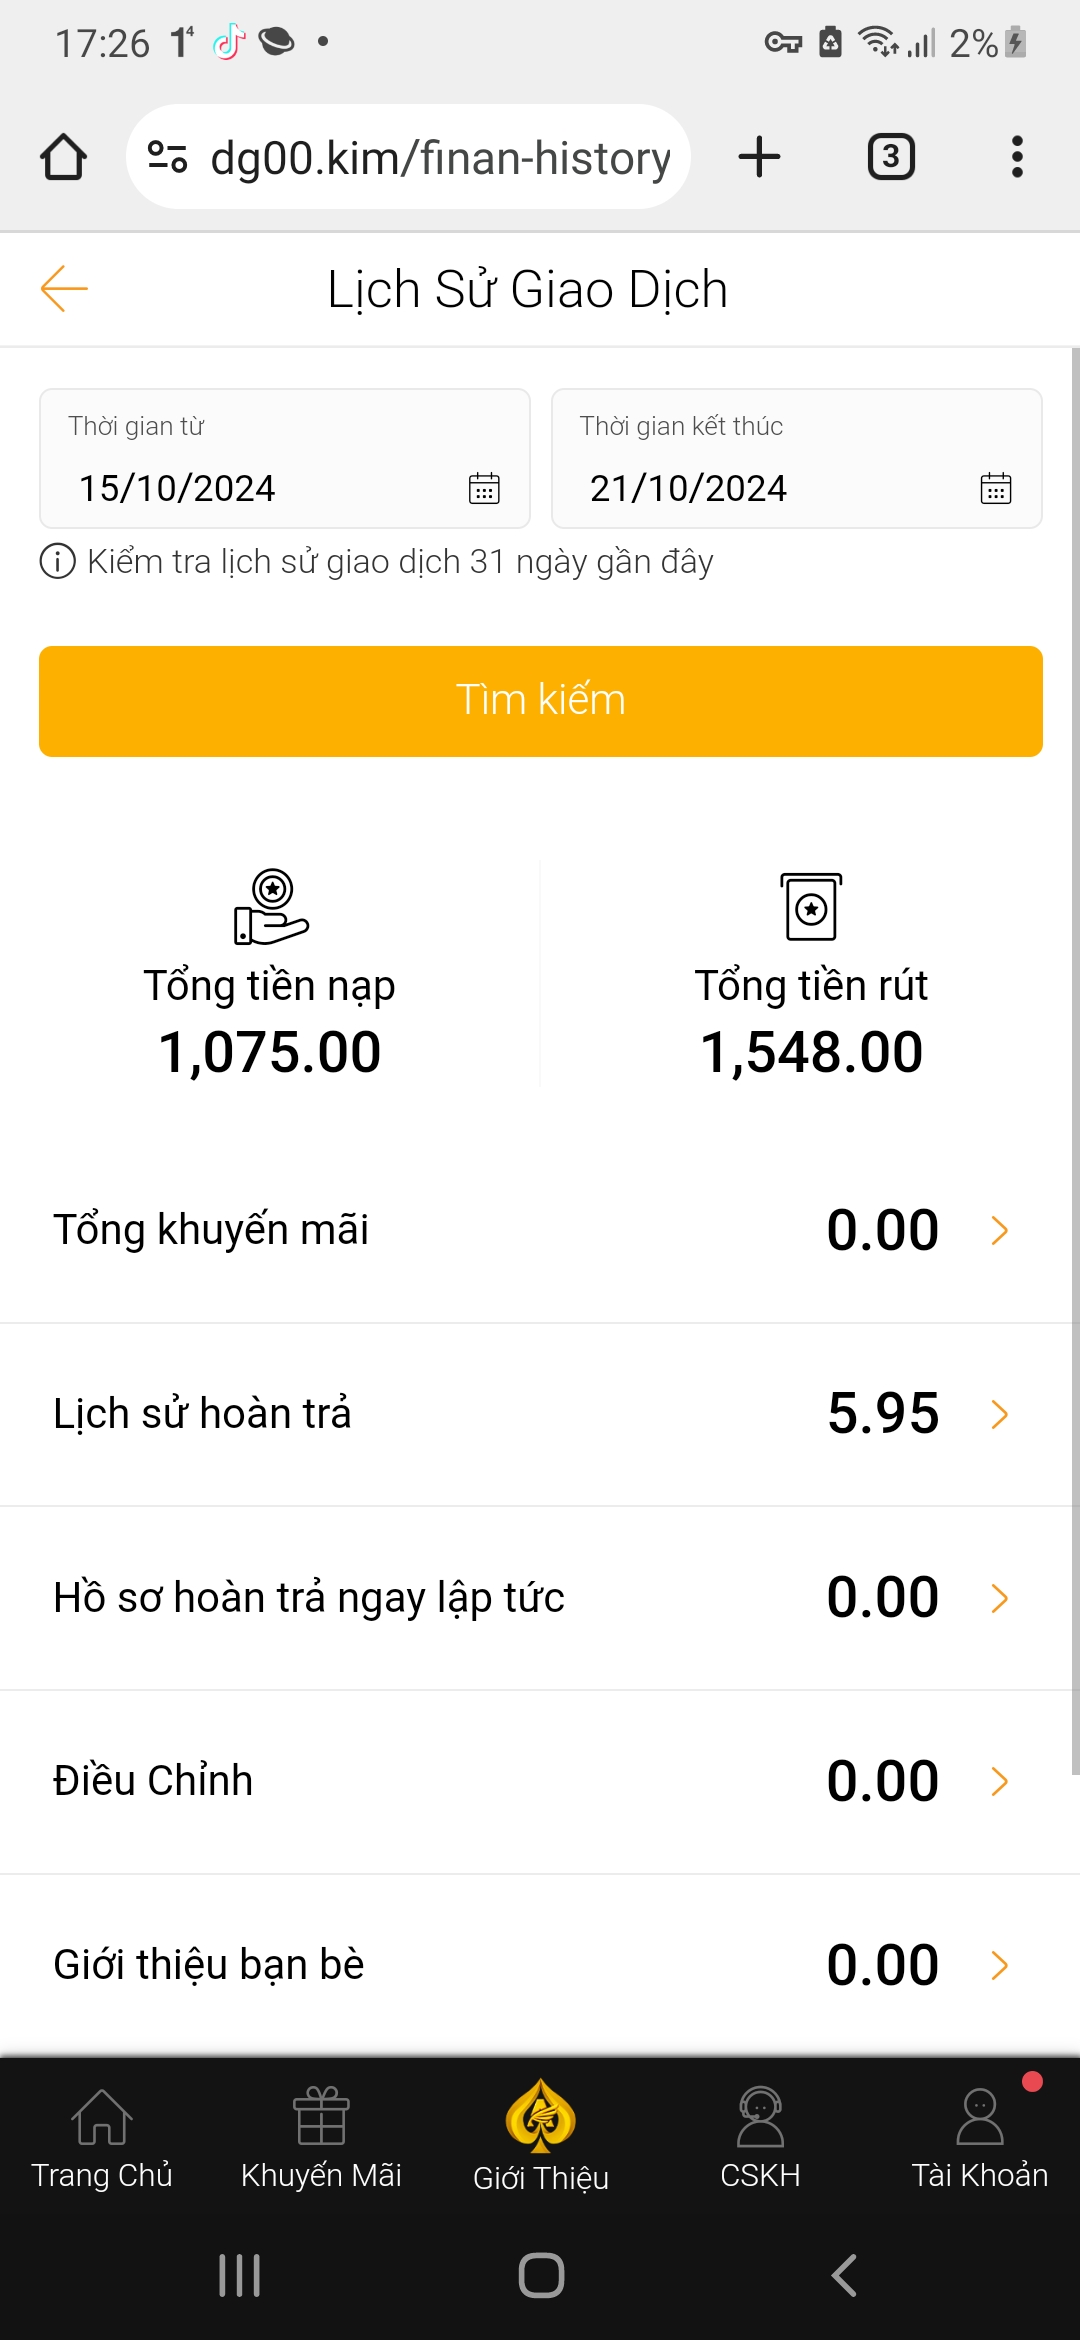Open the end date calendar icon
This screenshot has height=2340, width=1080.
coord(995,488)
